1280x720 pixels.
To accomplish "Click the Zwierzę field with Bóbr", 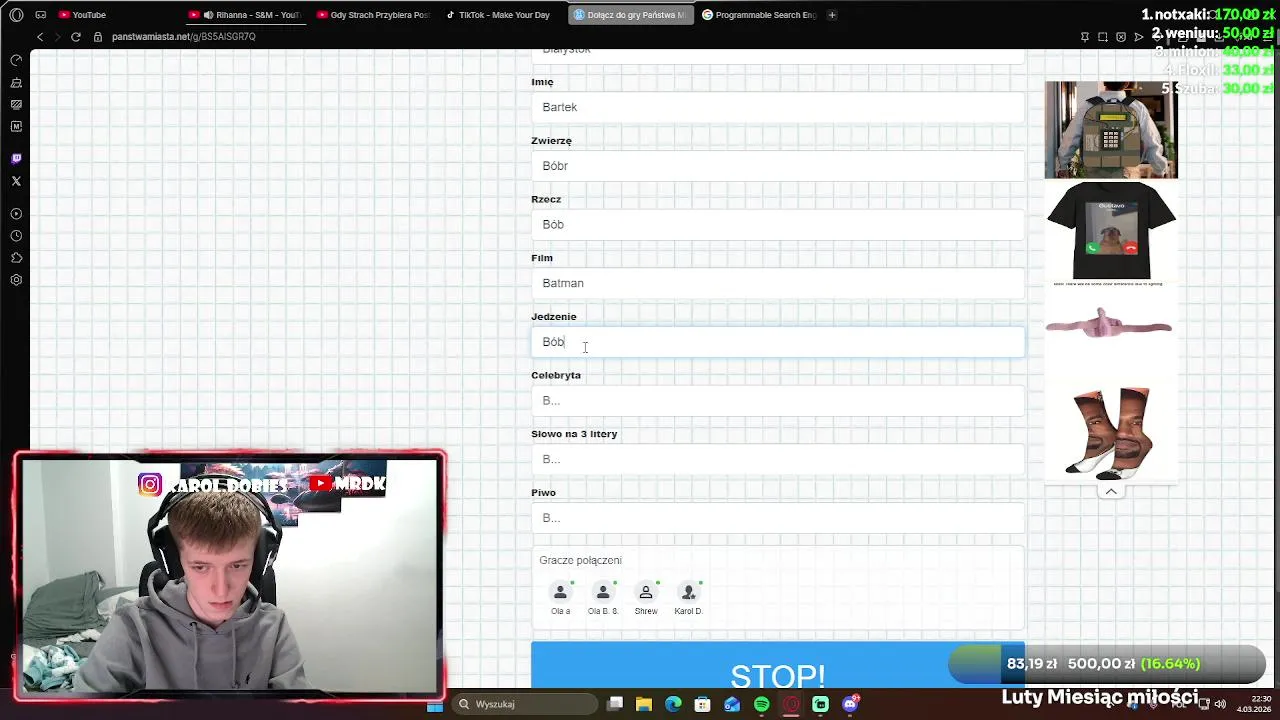I will 778,166.
